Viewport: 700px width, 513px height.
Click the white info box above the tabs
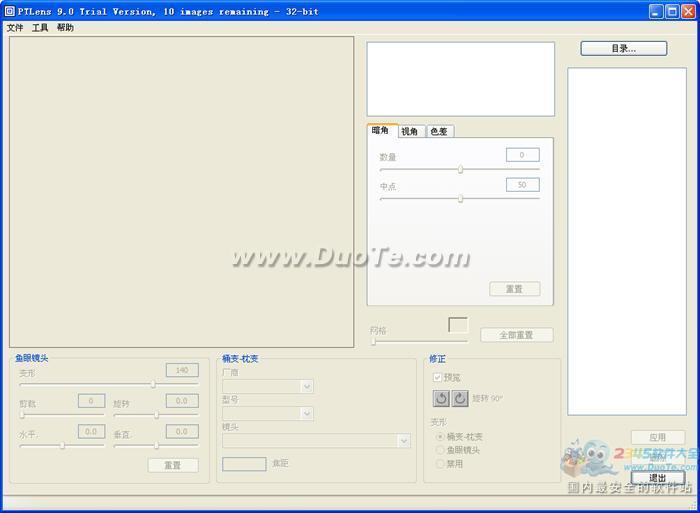(461, 79)
